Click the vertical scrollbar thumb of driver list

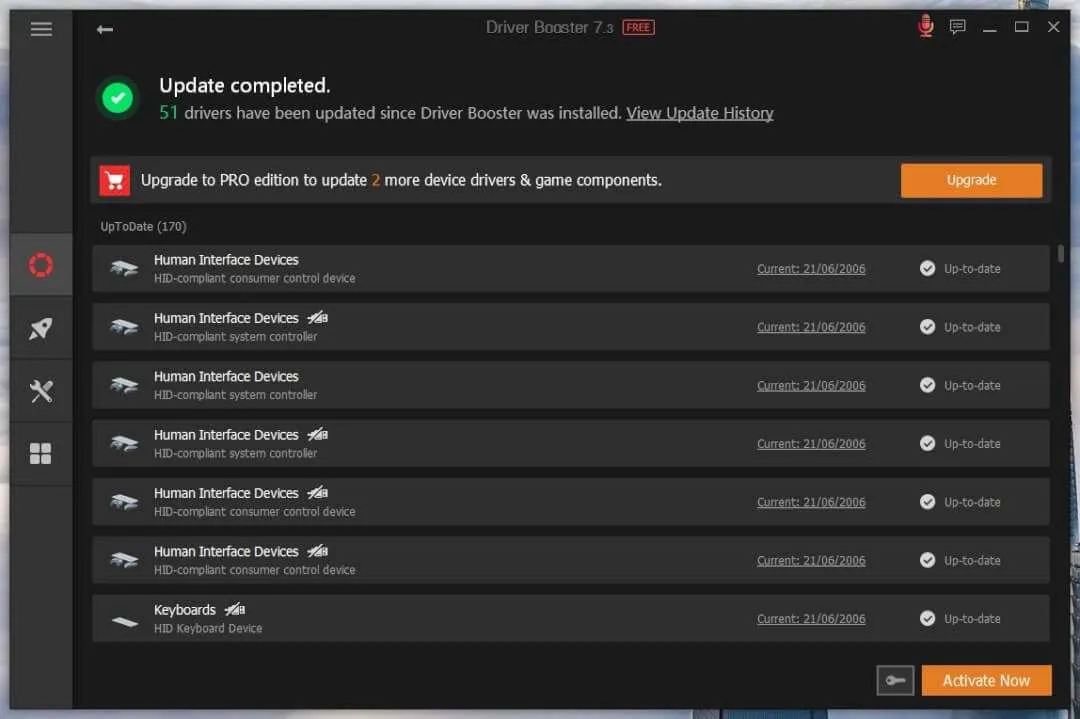click(x=1061, y=253)
